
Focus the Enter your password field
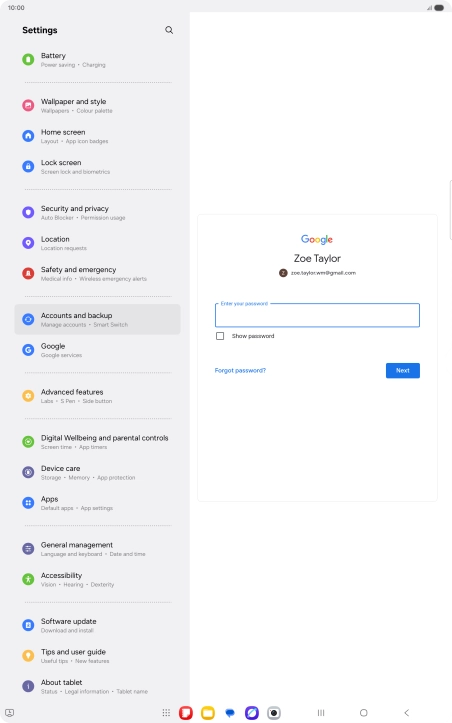click(317, 315)
